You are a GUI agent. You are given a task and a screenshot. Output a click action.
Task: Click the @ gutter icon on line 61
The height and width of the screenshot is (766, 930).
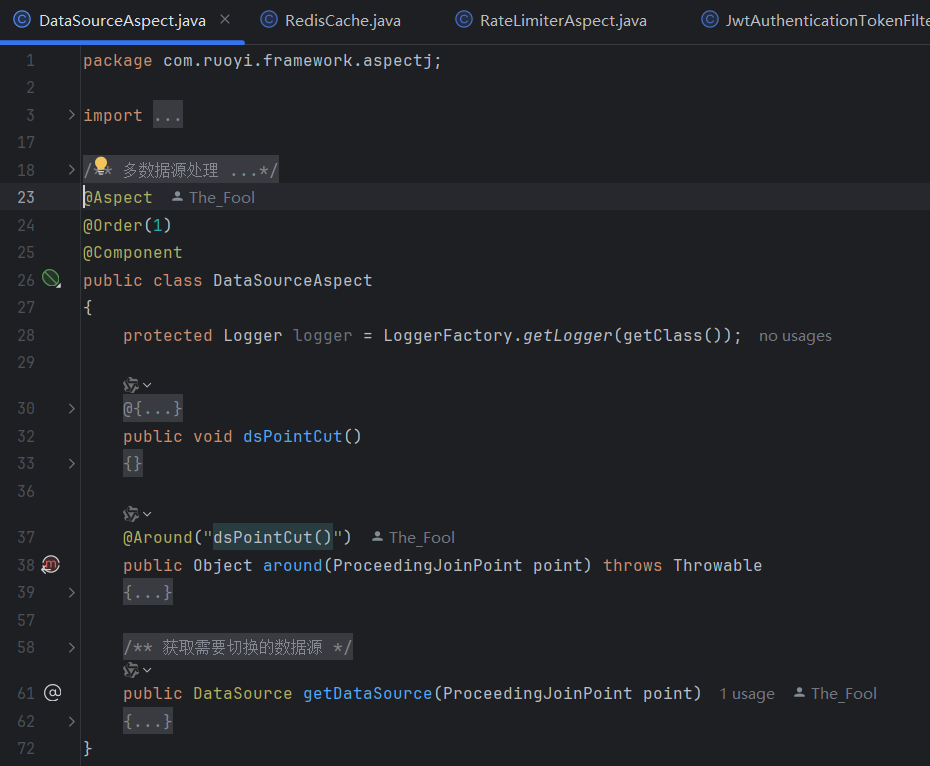click(52, 692)
